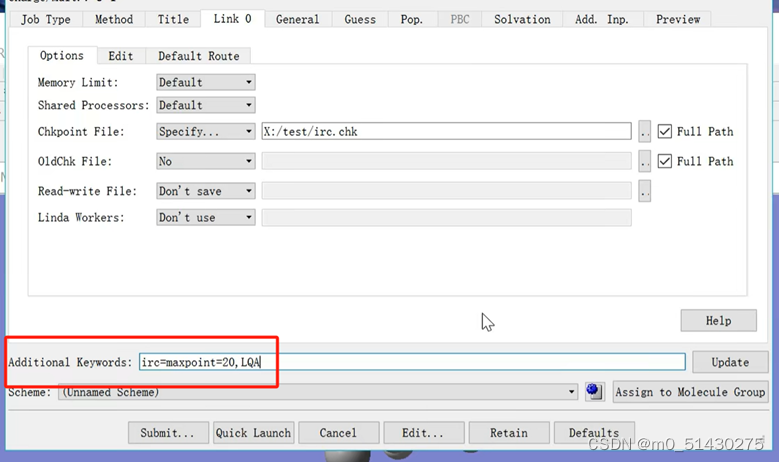Click the blue scheme icon button
Image resolution: width=779 pixels, height=462 pixels.
pos(594,391)
